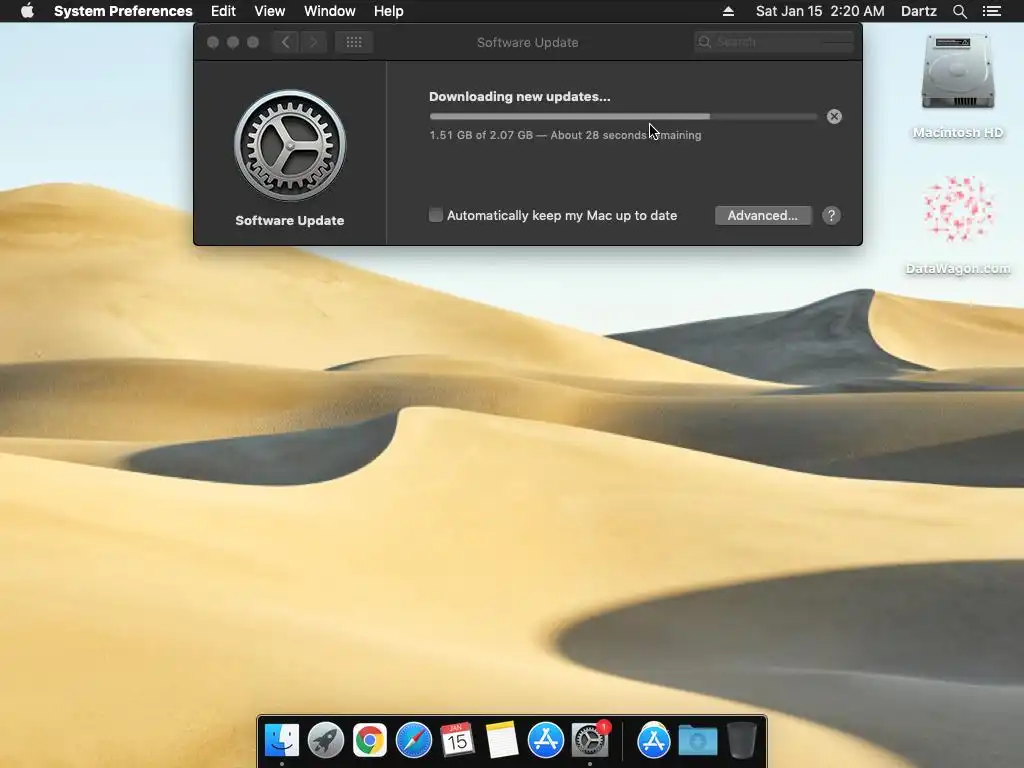This screenshot has width=1024, height=768.
Task: Click System Preferences icon in the Dock
Action: [x=590, y=740]
